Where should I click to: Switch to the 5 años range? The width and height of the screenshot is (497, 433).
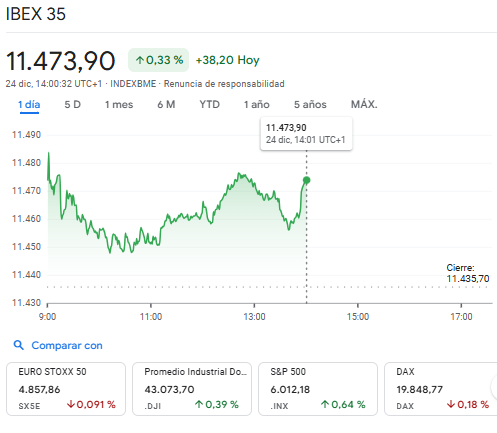[x=310, y=105]
